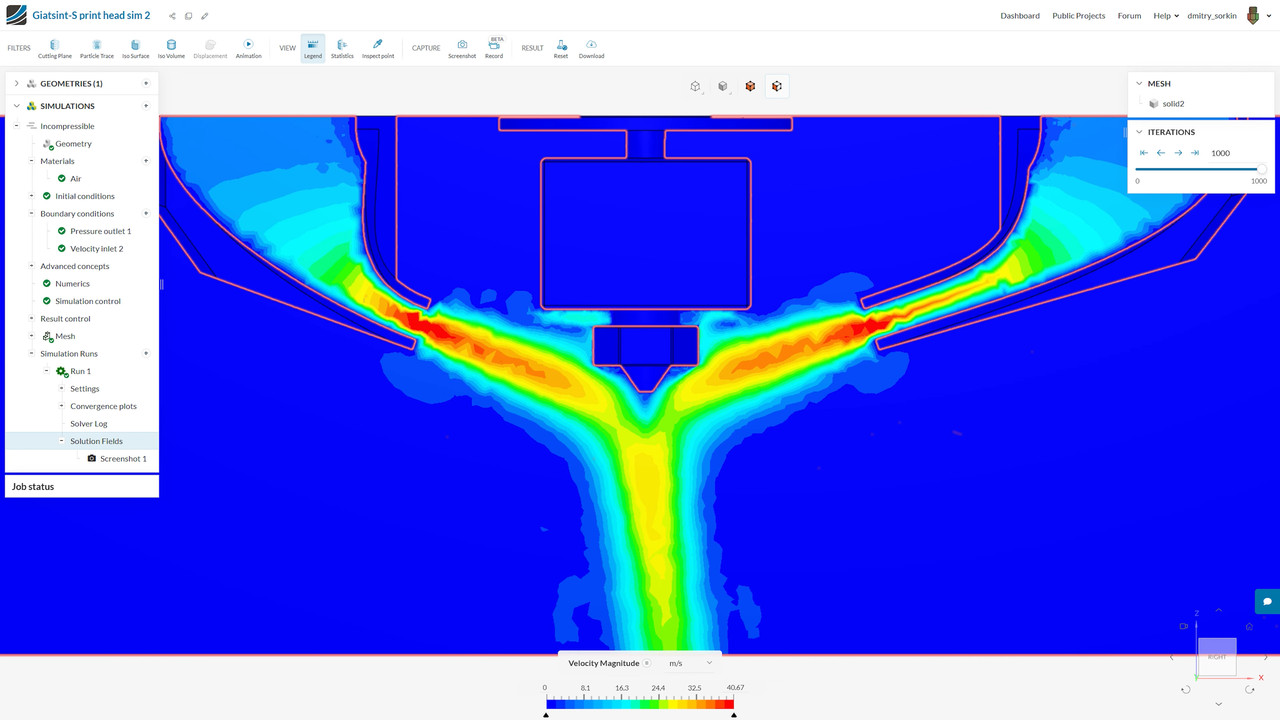
Task: Open the m/s units dropdown
Action: tap(691, 663)
